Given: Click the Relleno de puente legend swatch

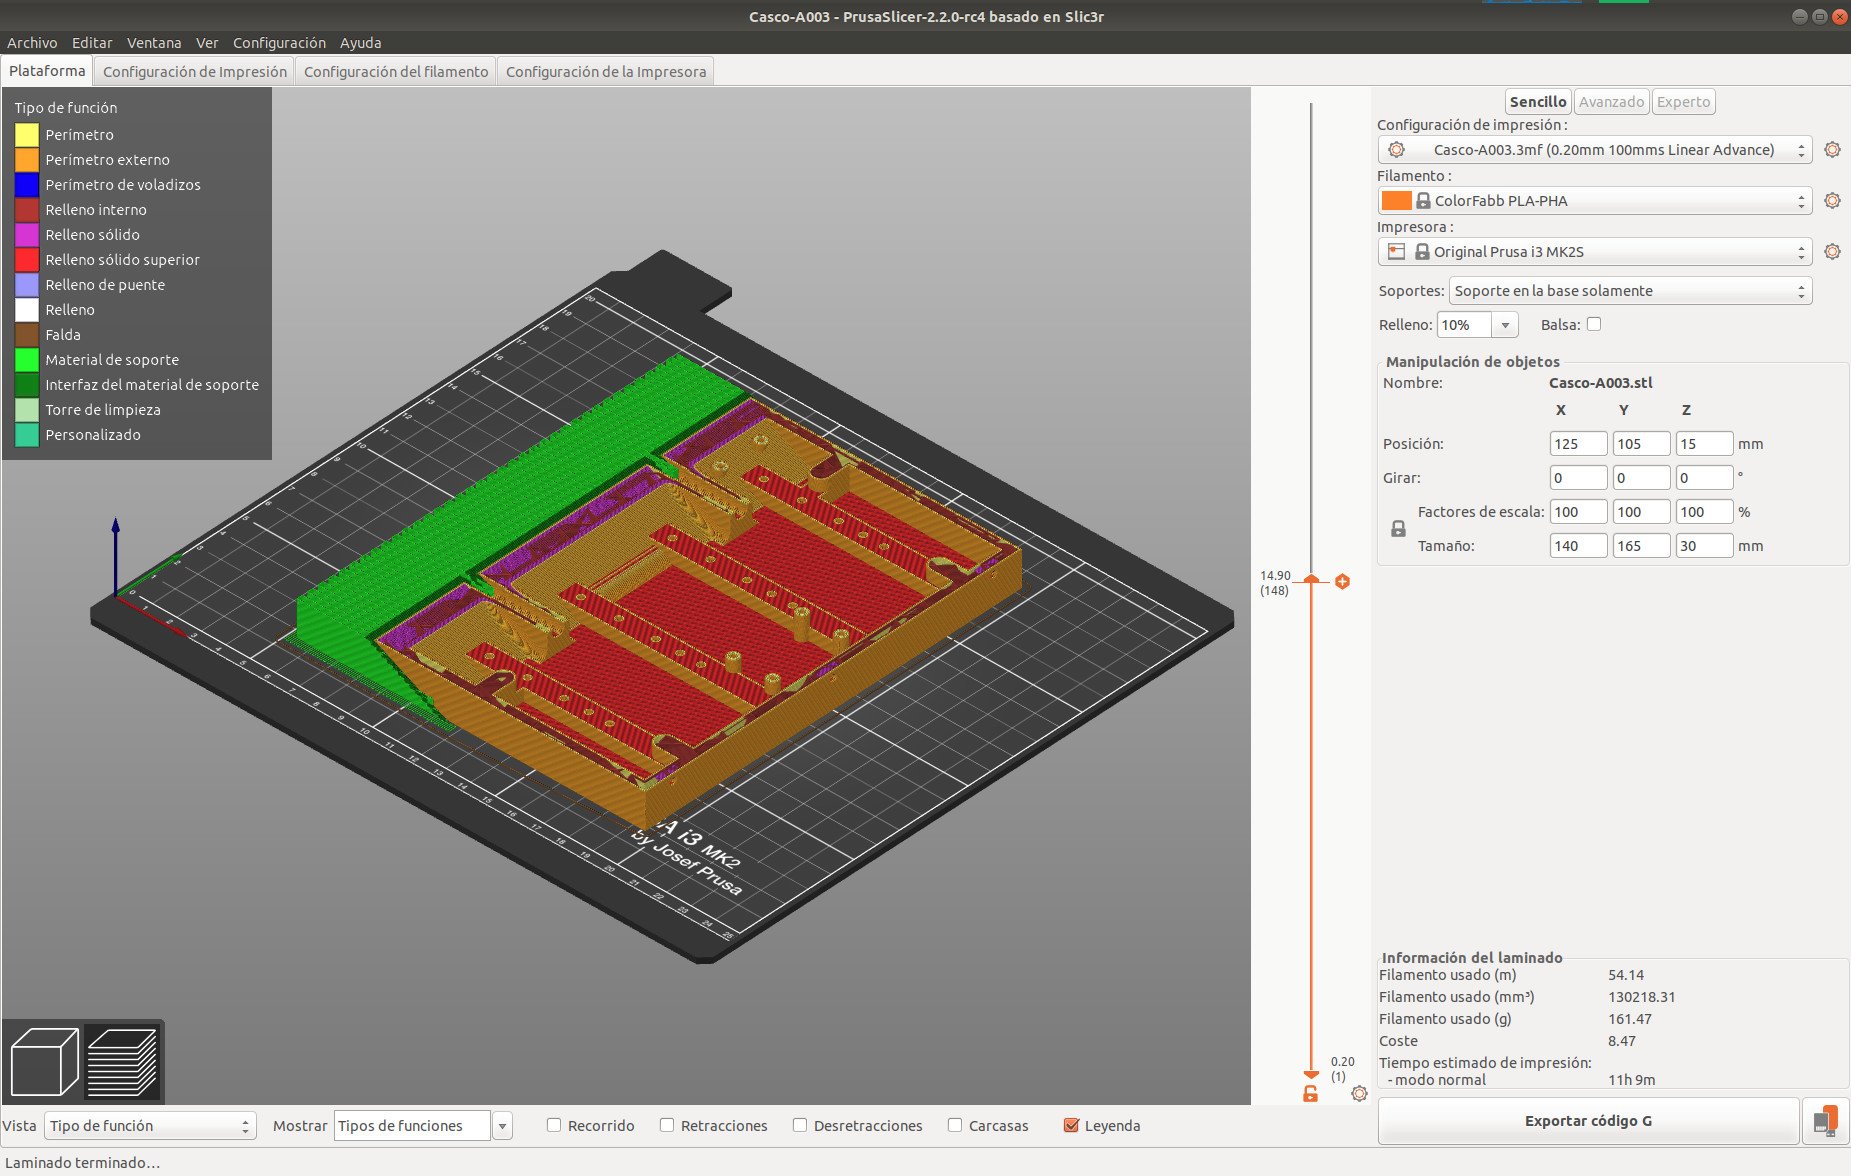Looking at the screenshot, I should [x=27, y=284].
